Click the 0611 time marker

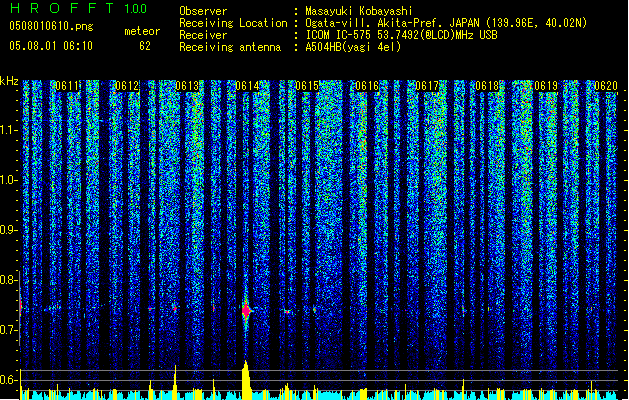(67, 86)
